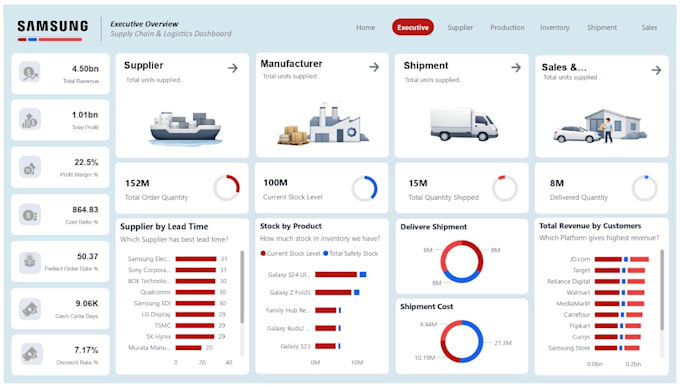The width and height of the screenshot is (680, 387).
Task: Go to the Sales tab
Action: (x=649, y=27)
